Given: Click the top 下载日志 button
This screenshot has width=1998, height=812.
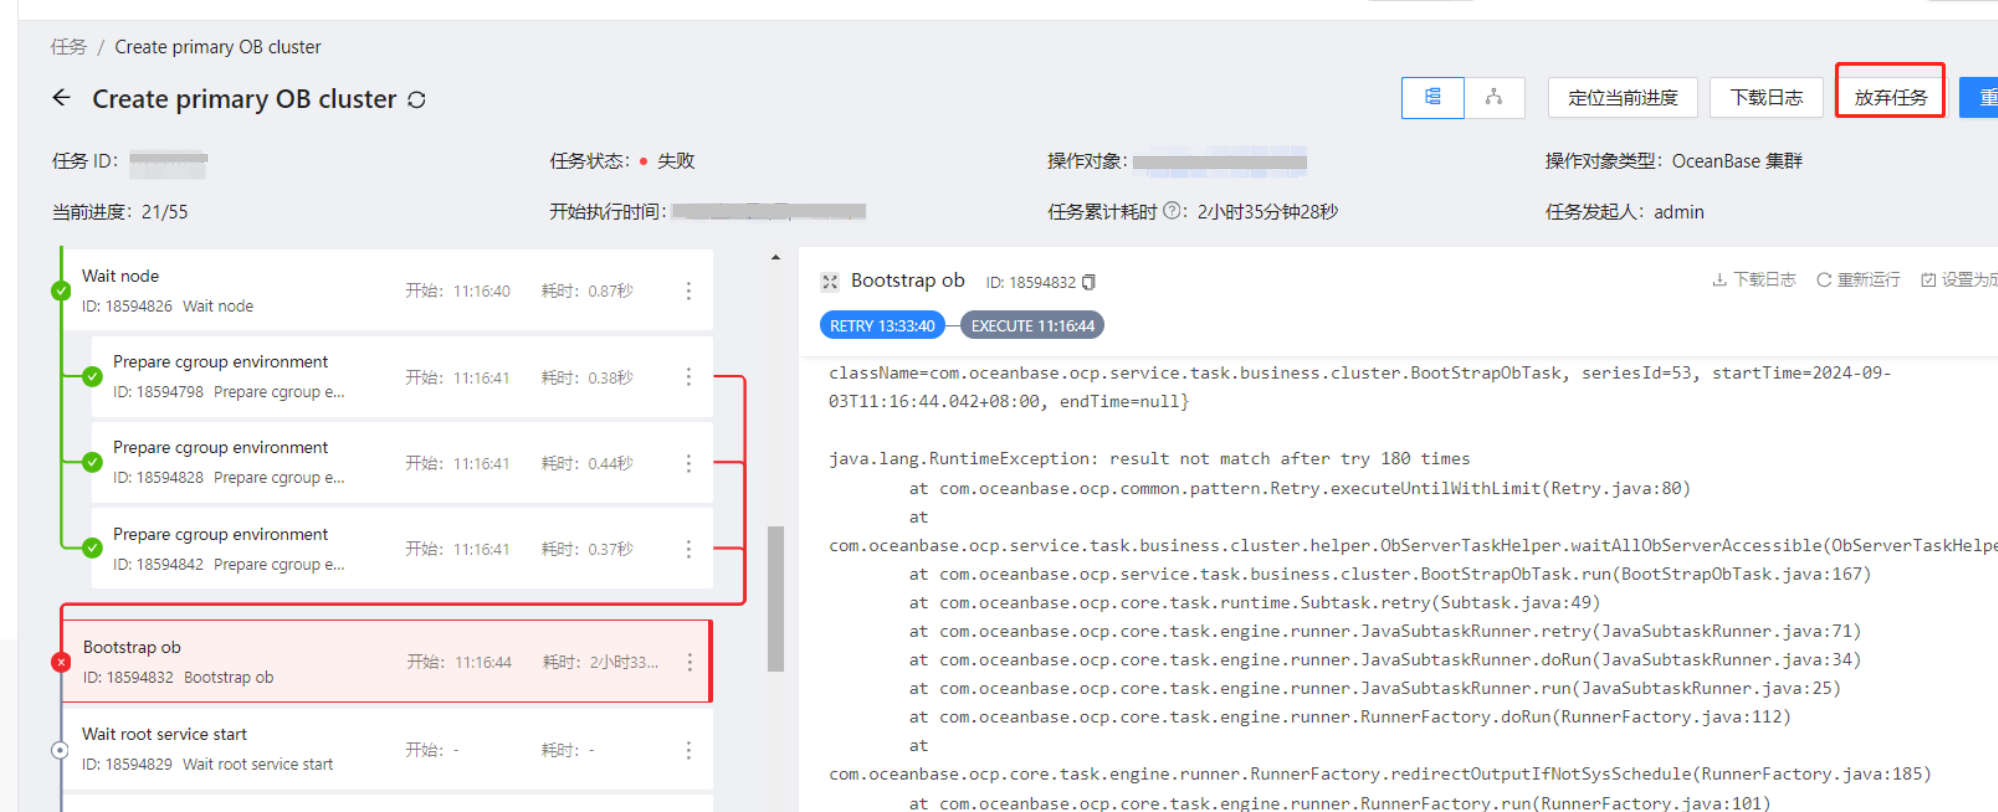Looking at the screenshot, I should [1767, 98].
